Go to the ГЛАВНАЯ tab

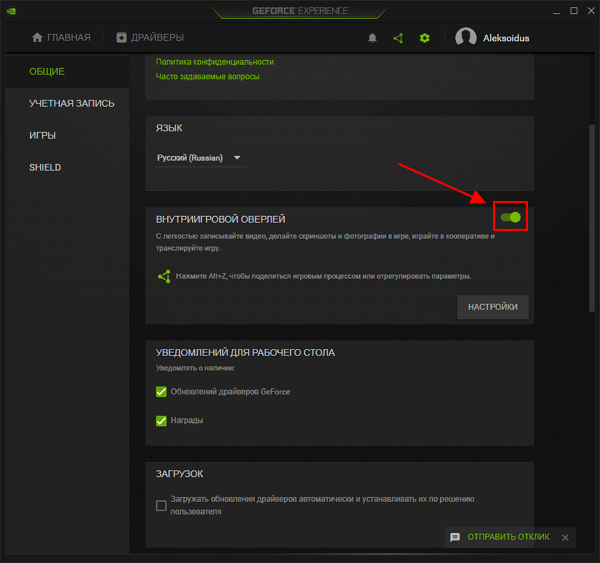point(61,38)
